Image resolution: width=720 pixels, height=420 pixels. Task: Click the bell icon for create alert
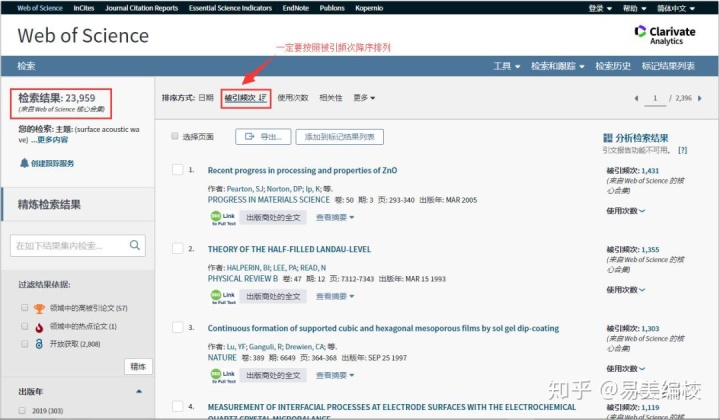point(24,163)
